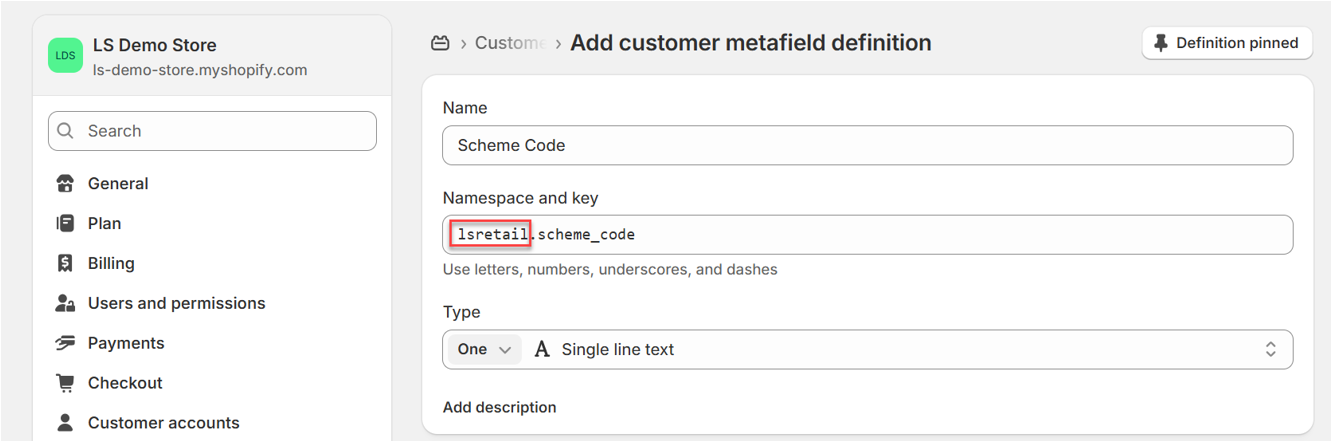1333x441 pixels.
Task: Open the Billing settings page
Action: 111,264
